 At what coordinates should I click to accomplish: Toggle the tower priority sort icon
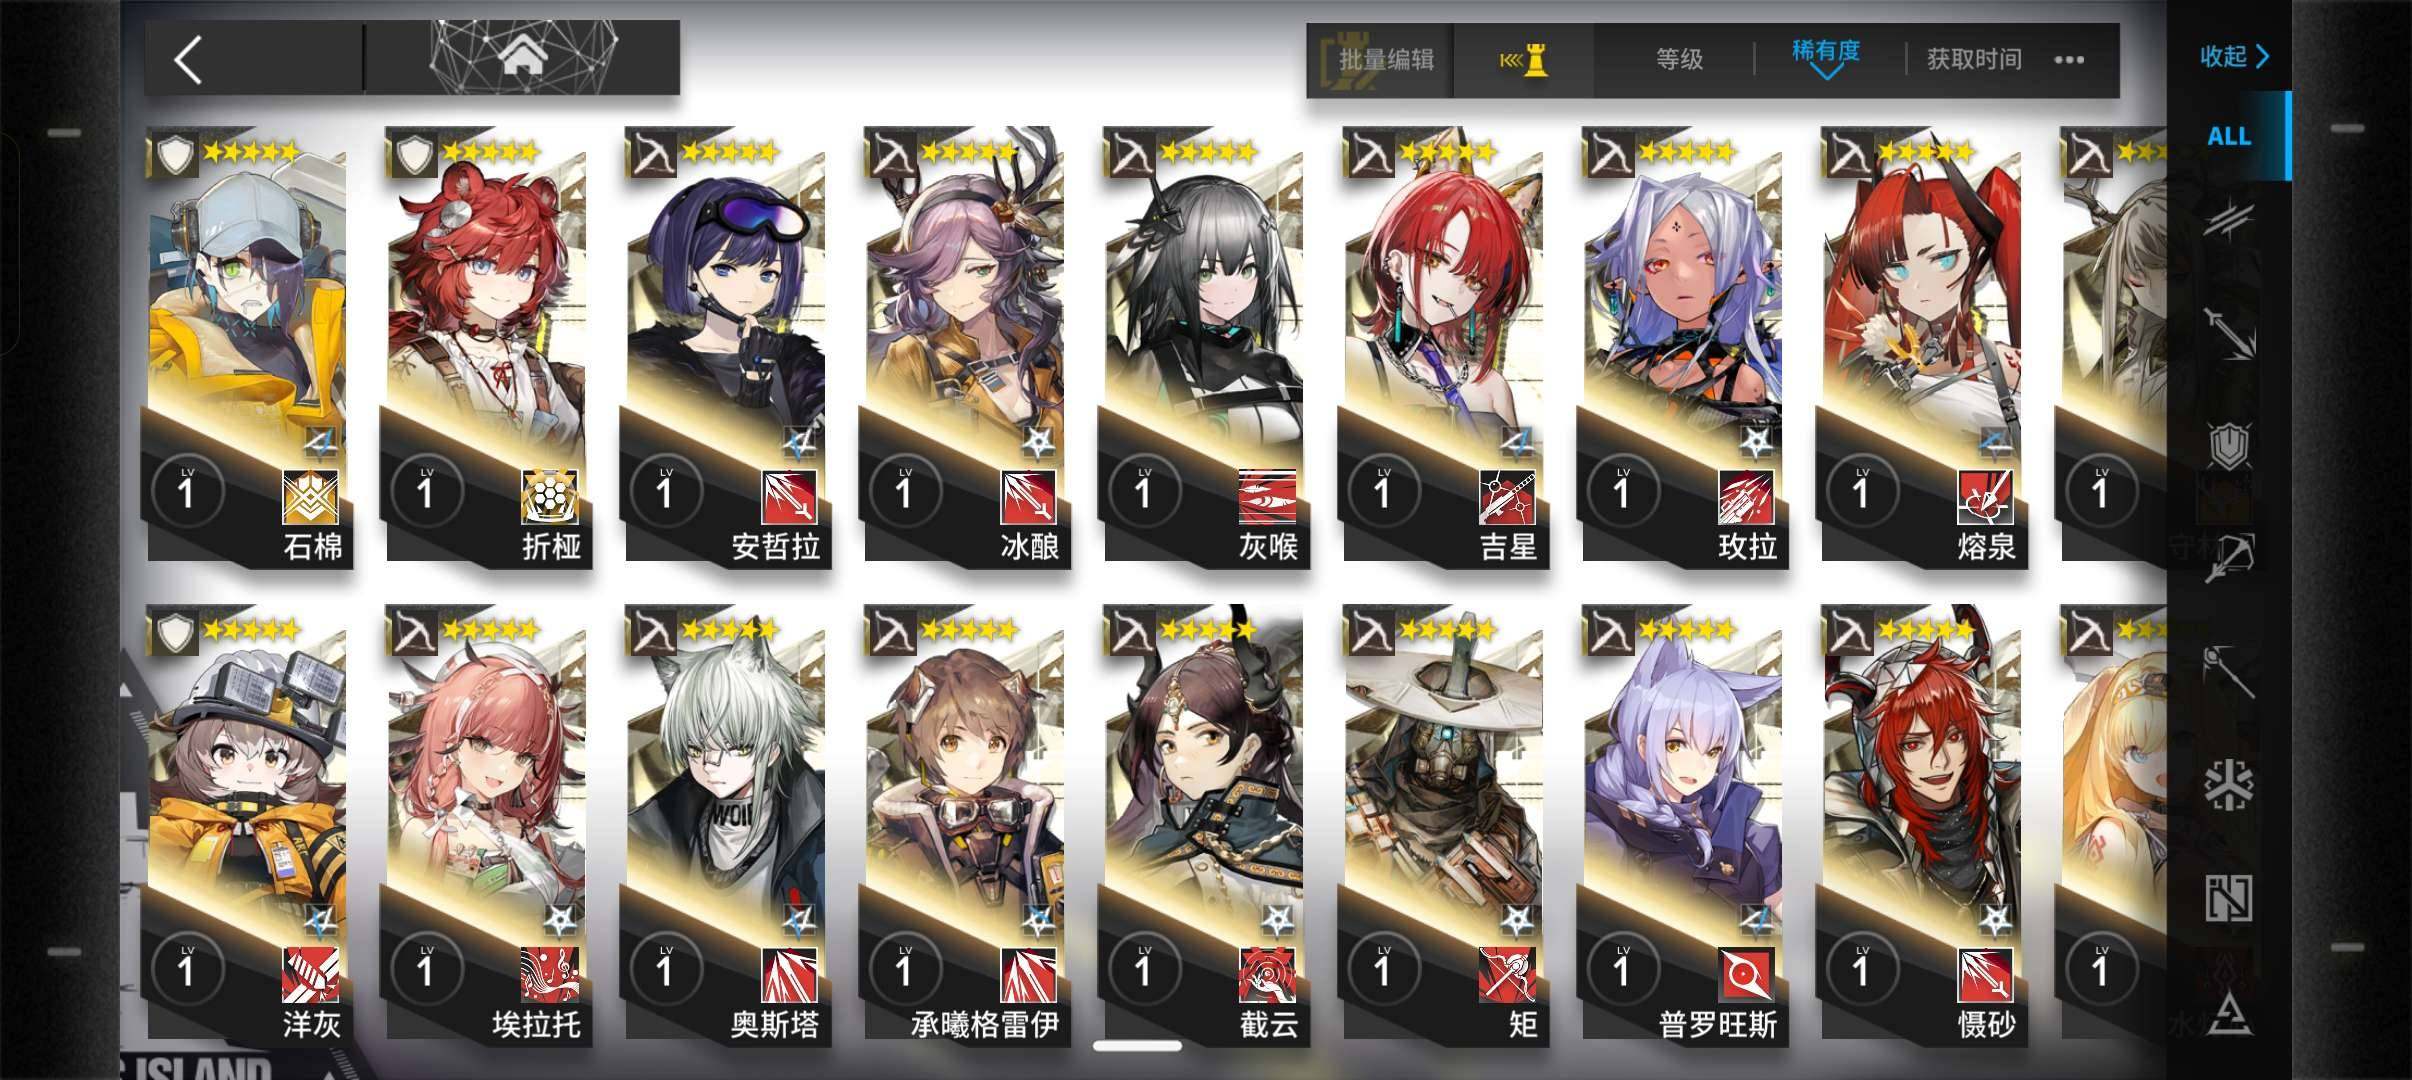[x=1524, y=60]
